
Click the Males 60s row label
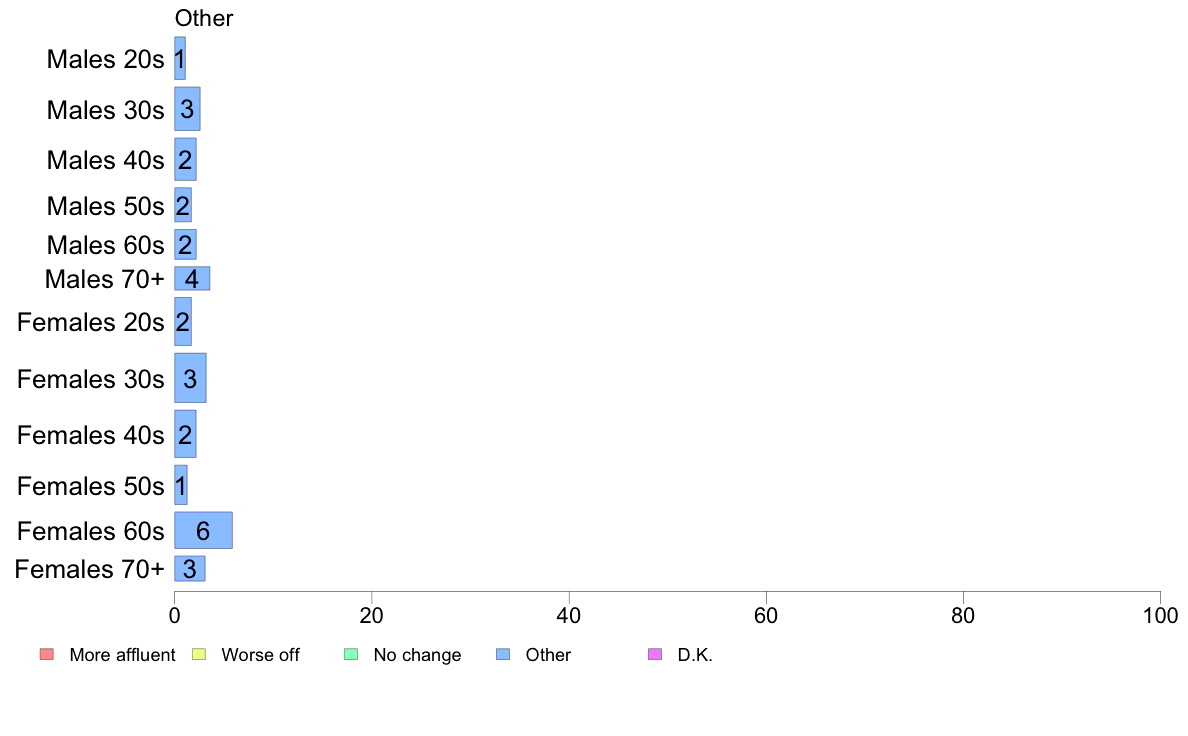pos(105,245)
